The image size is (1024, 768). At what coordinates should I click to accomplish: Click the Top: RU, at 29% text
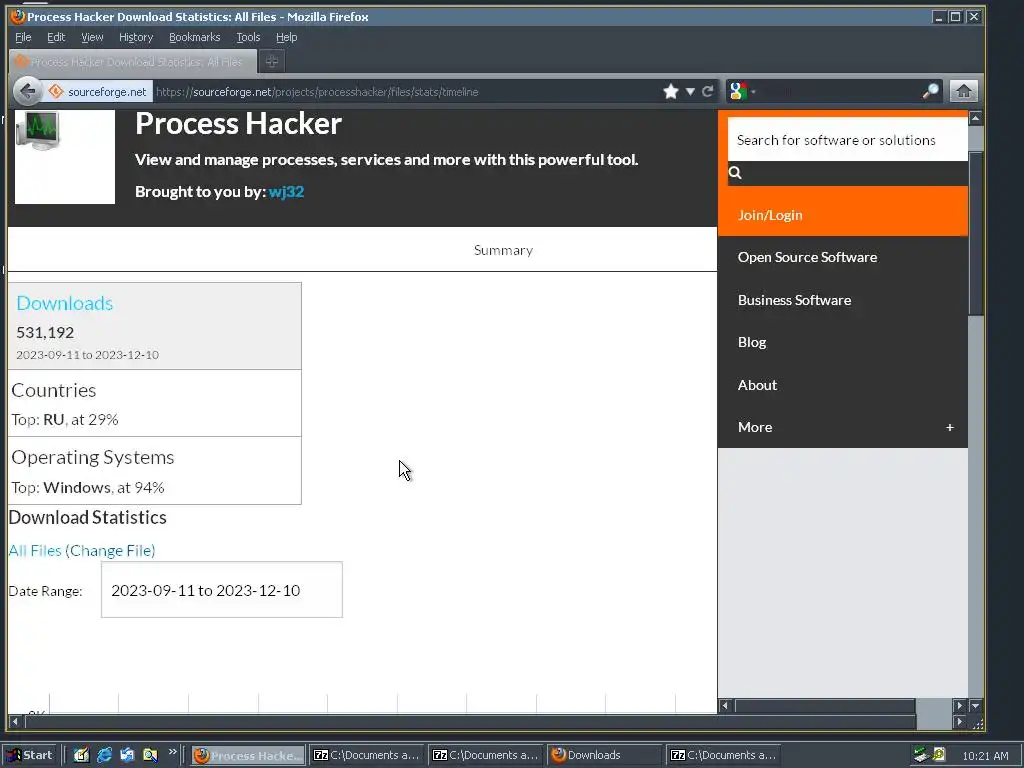point(65,420)
